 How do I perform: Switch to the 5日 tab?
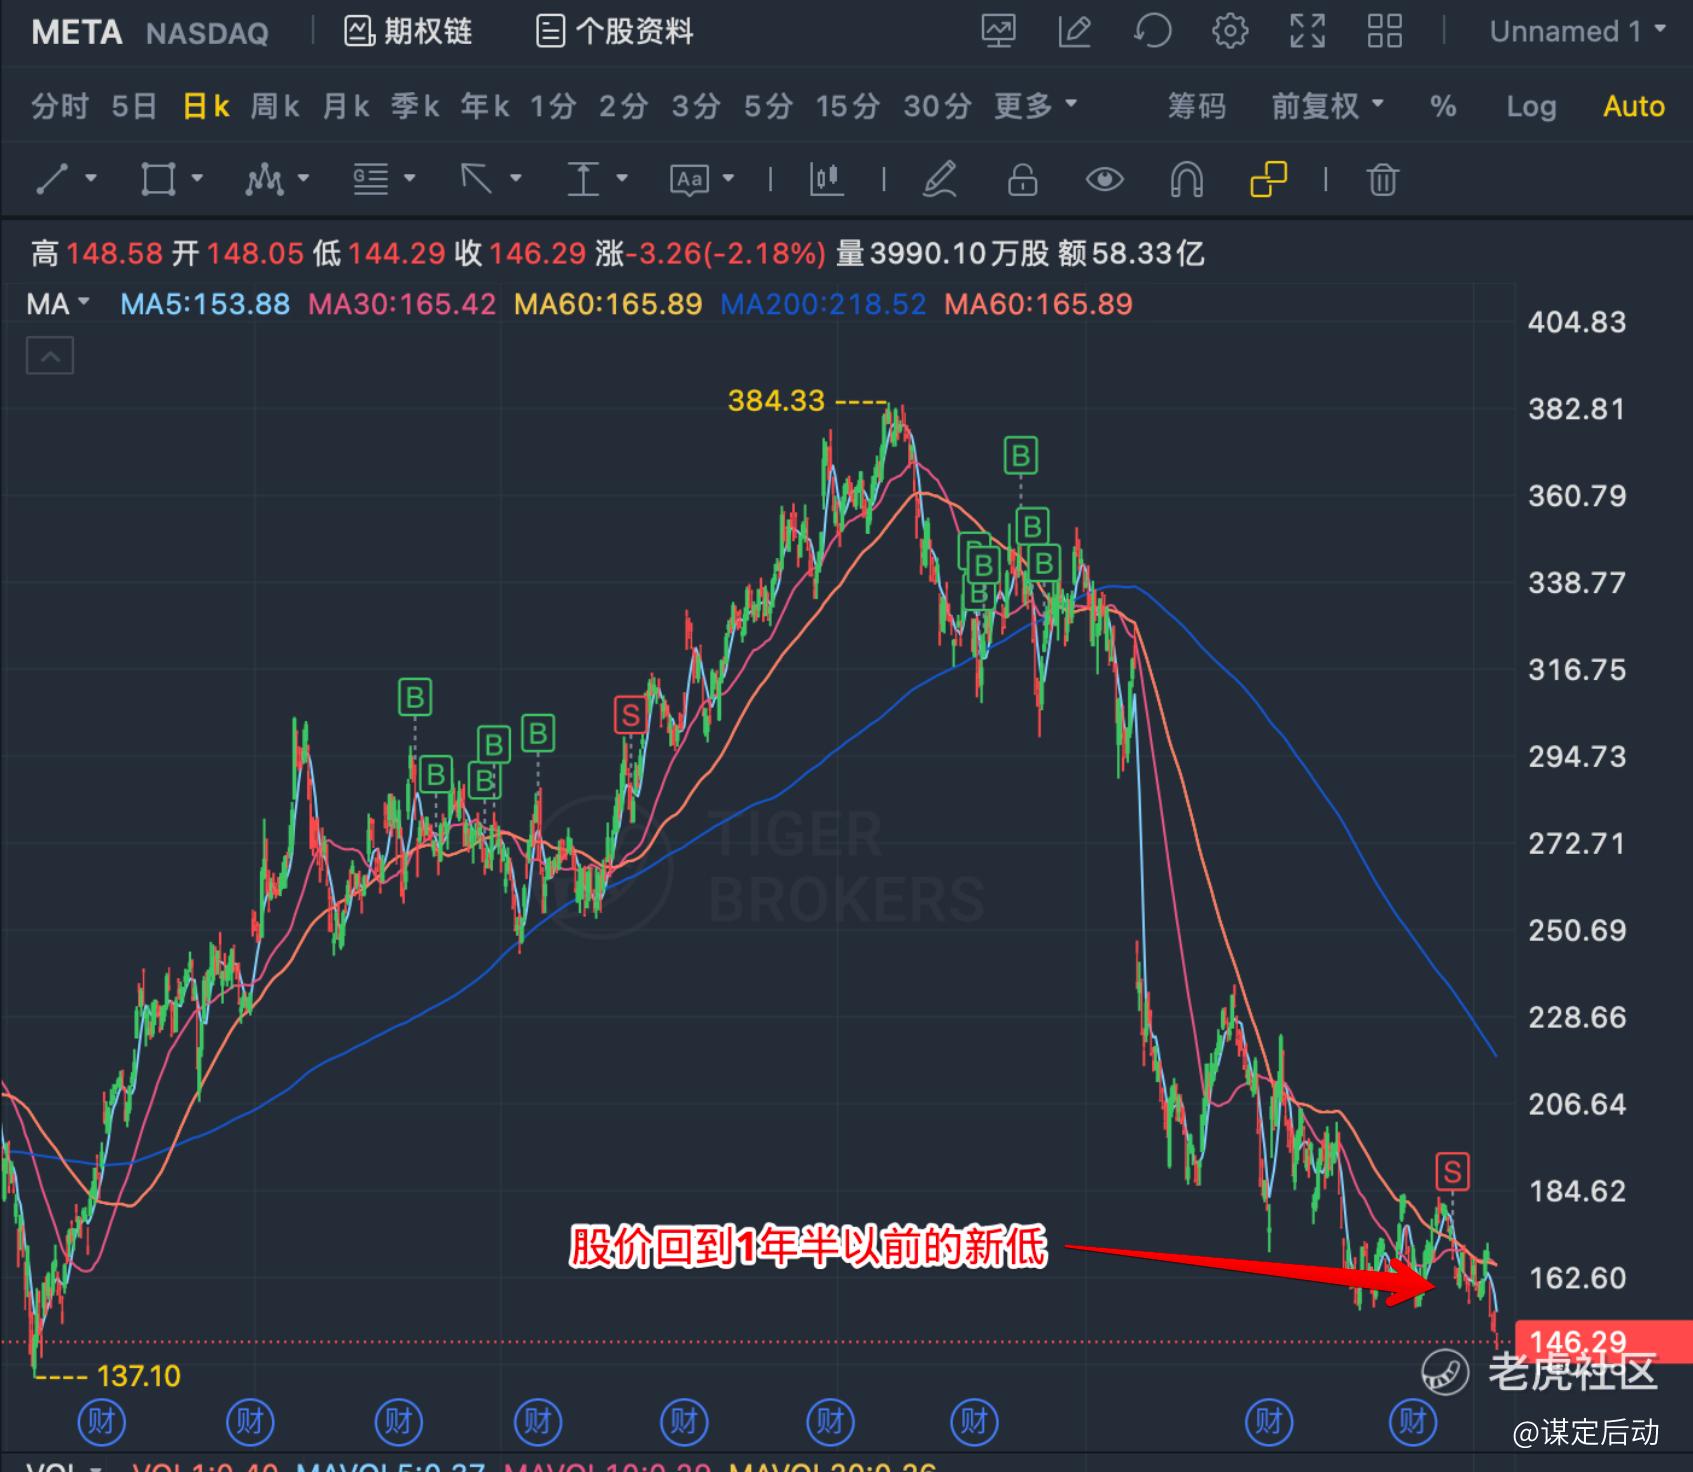(134, 106)
